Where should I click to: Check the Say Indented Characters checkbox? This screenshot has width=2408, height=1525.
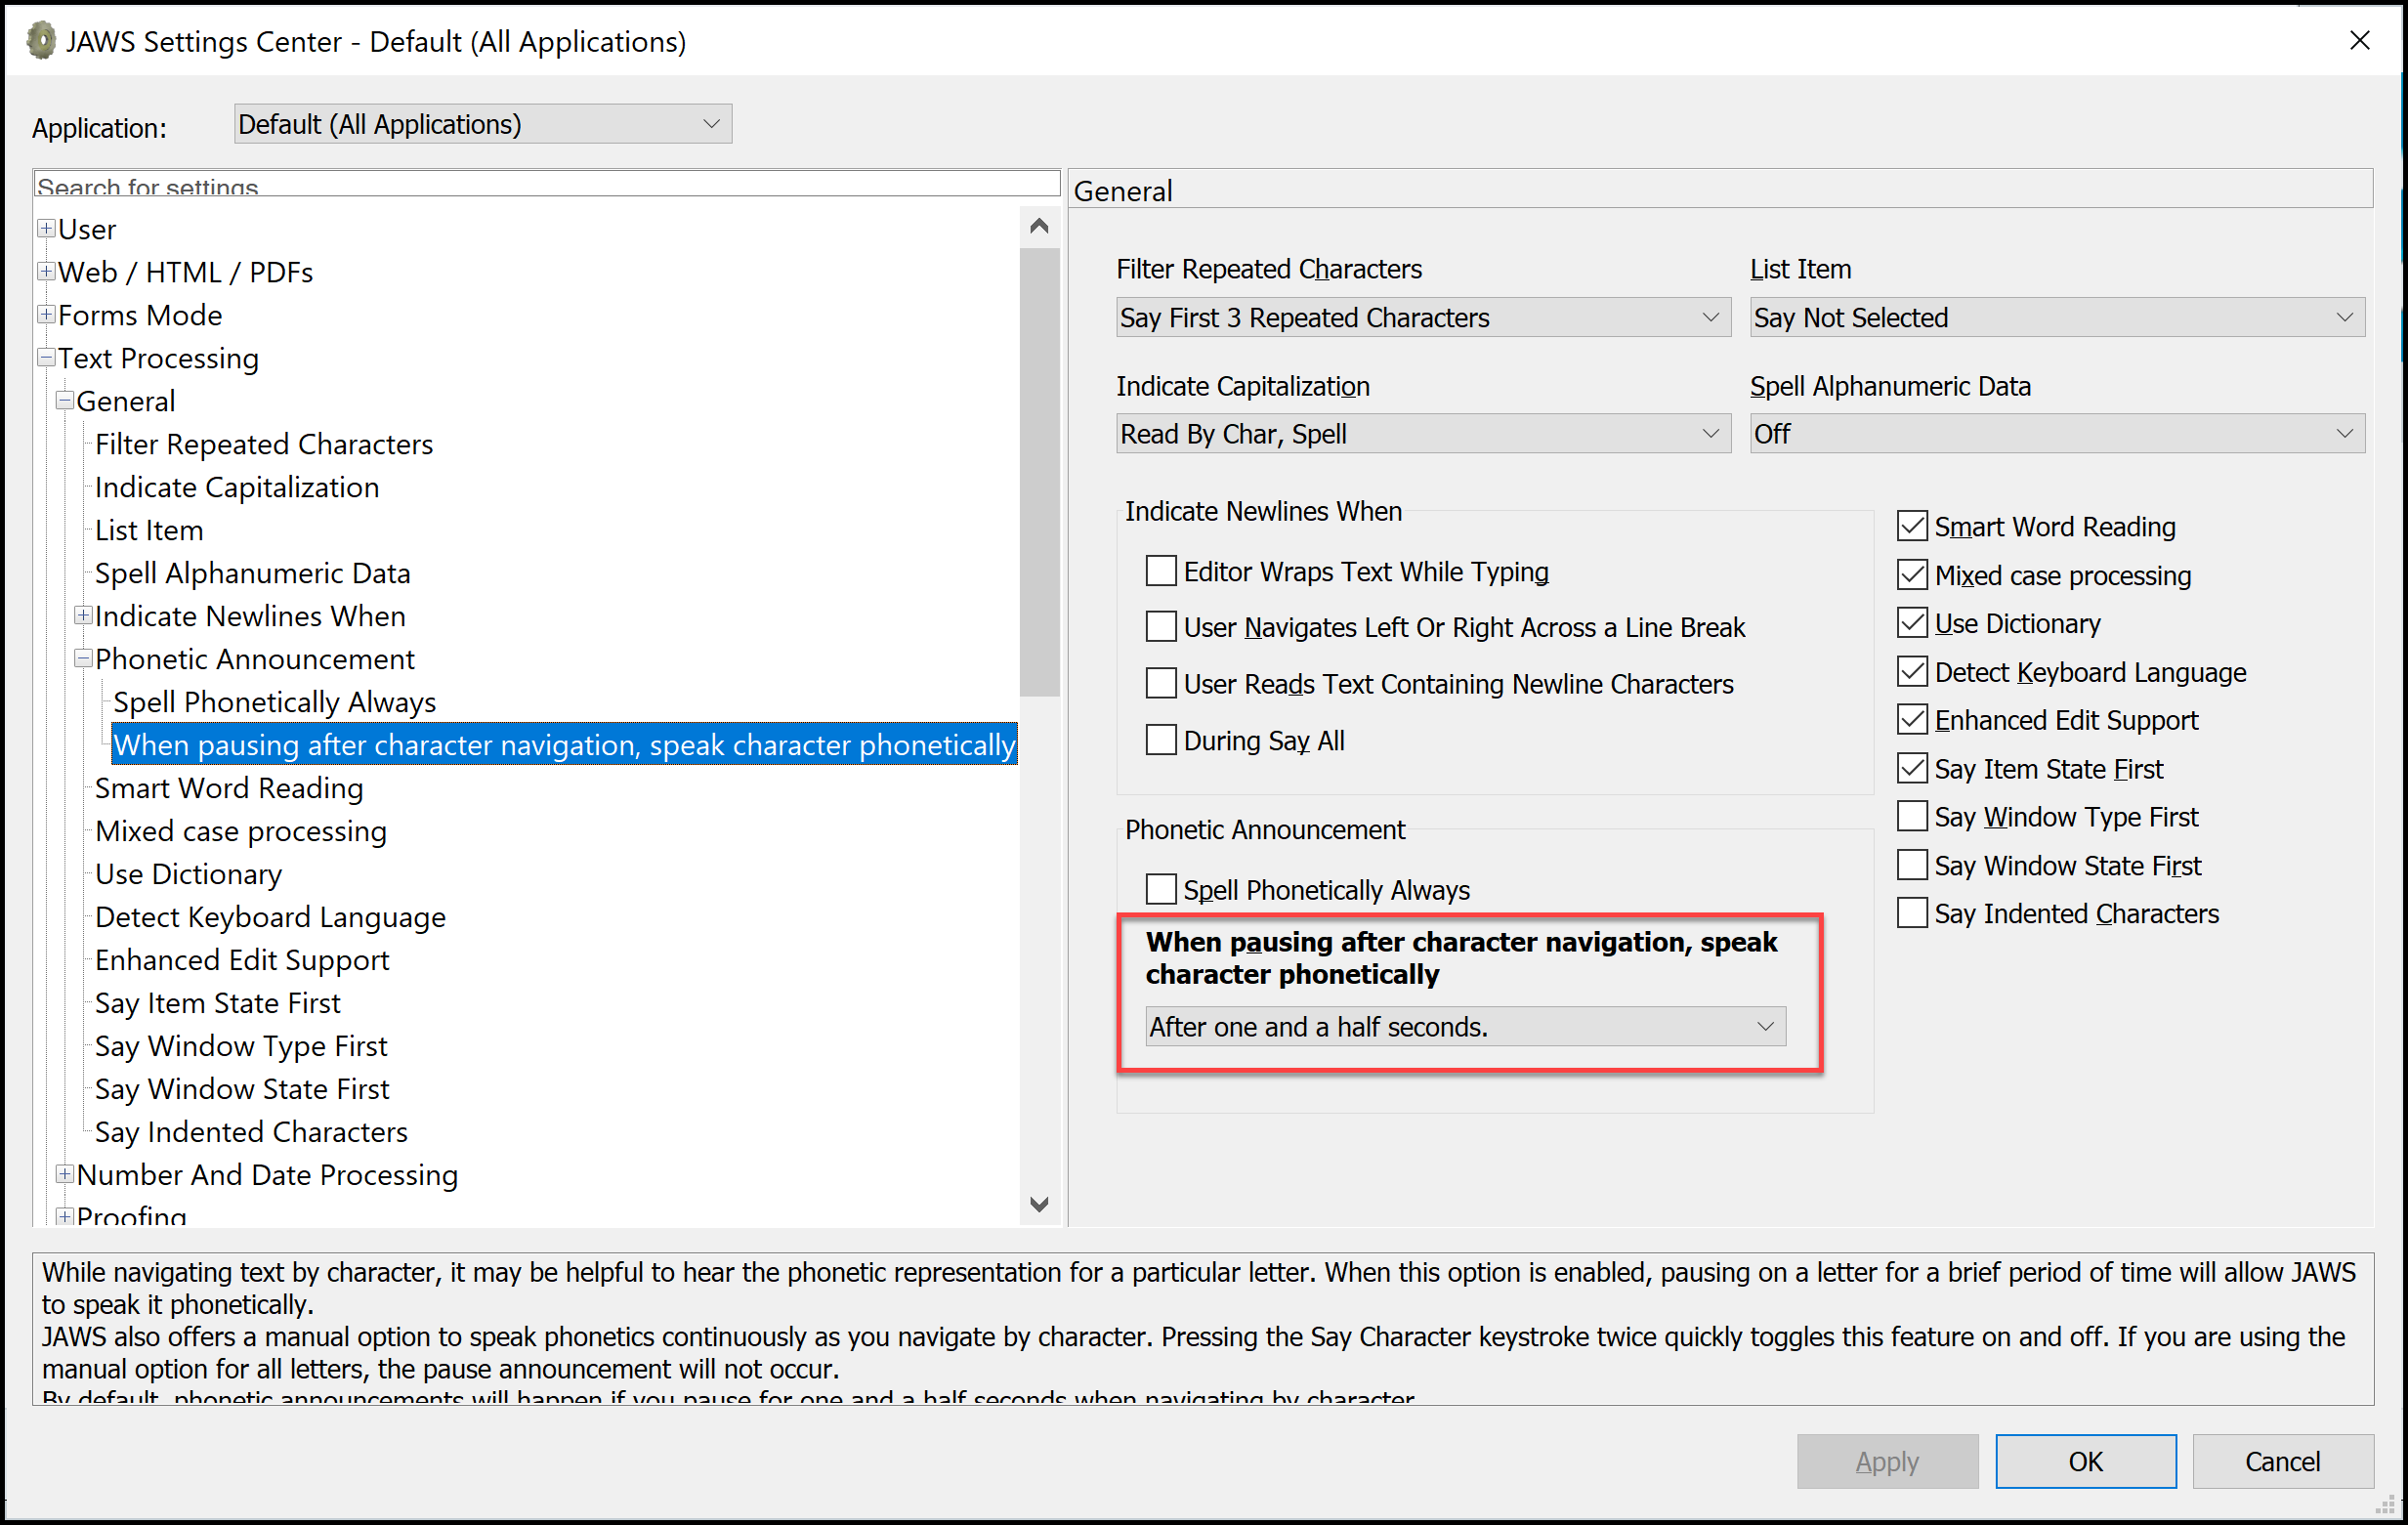1912,914
